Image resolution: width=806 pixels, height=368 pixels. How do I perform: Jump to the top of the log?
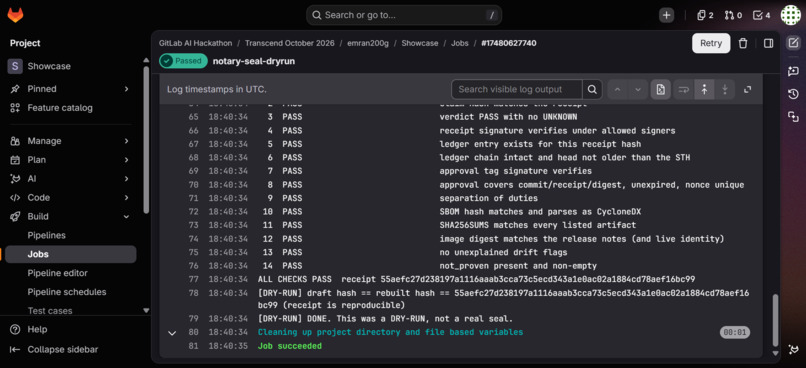pos(704,89)
